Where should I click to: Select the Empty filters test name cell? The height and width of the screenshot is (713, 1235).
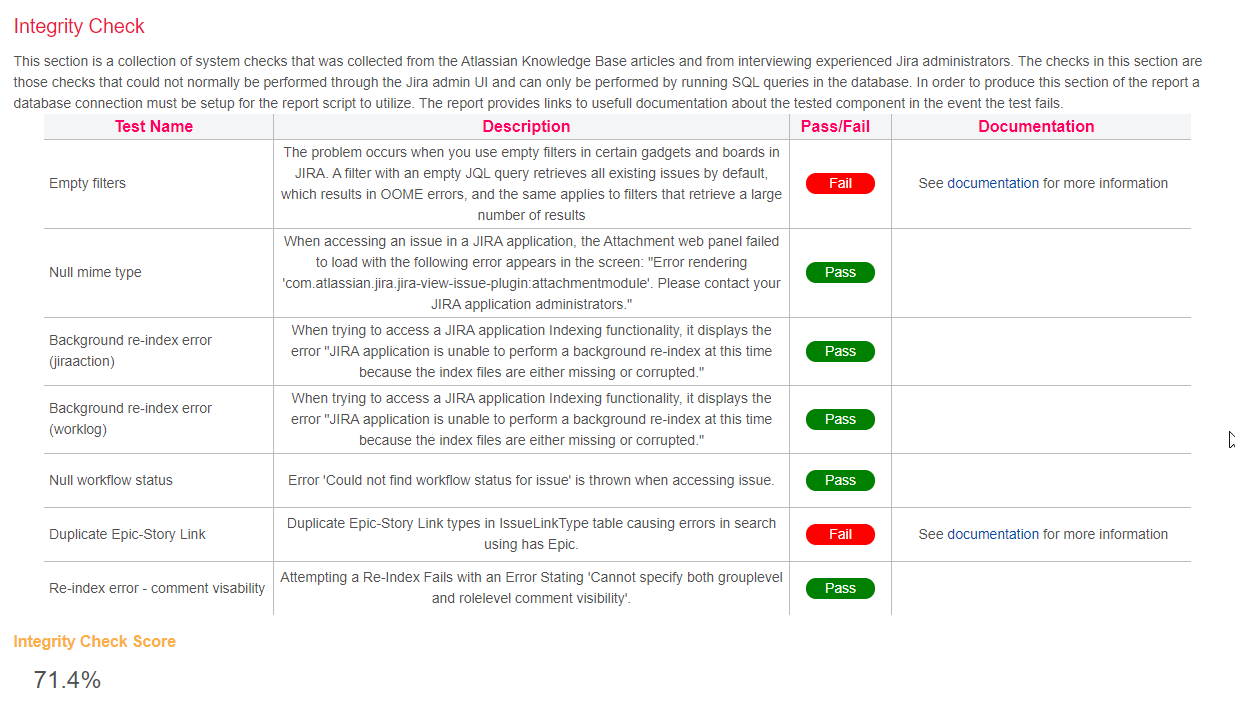pos(87,183)
